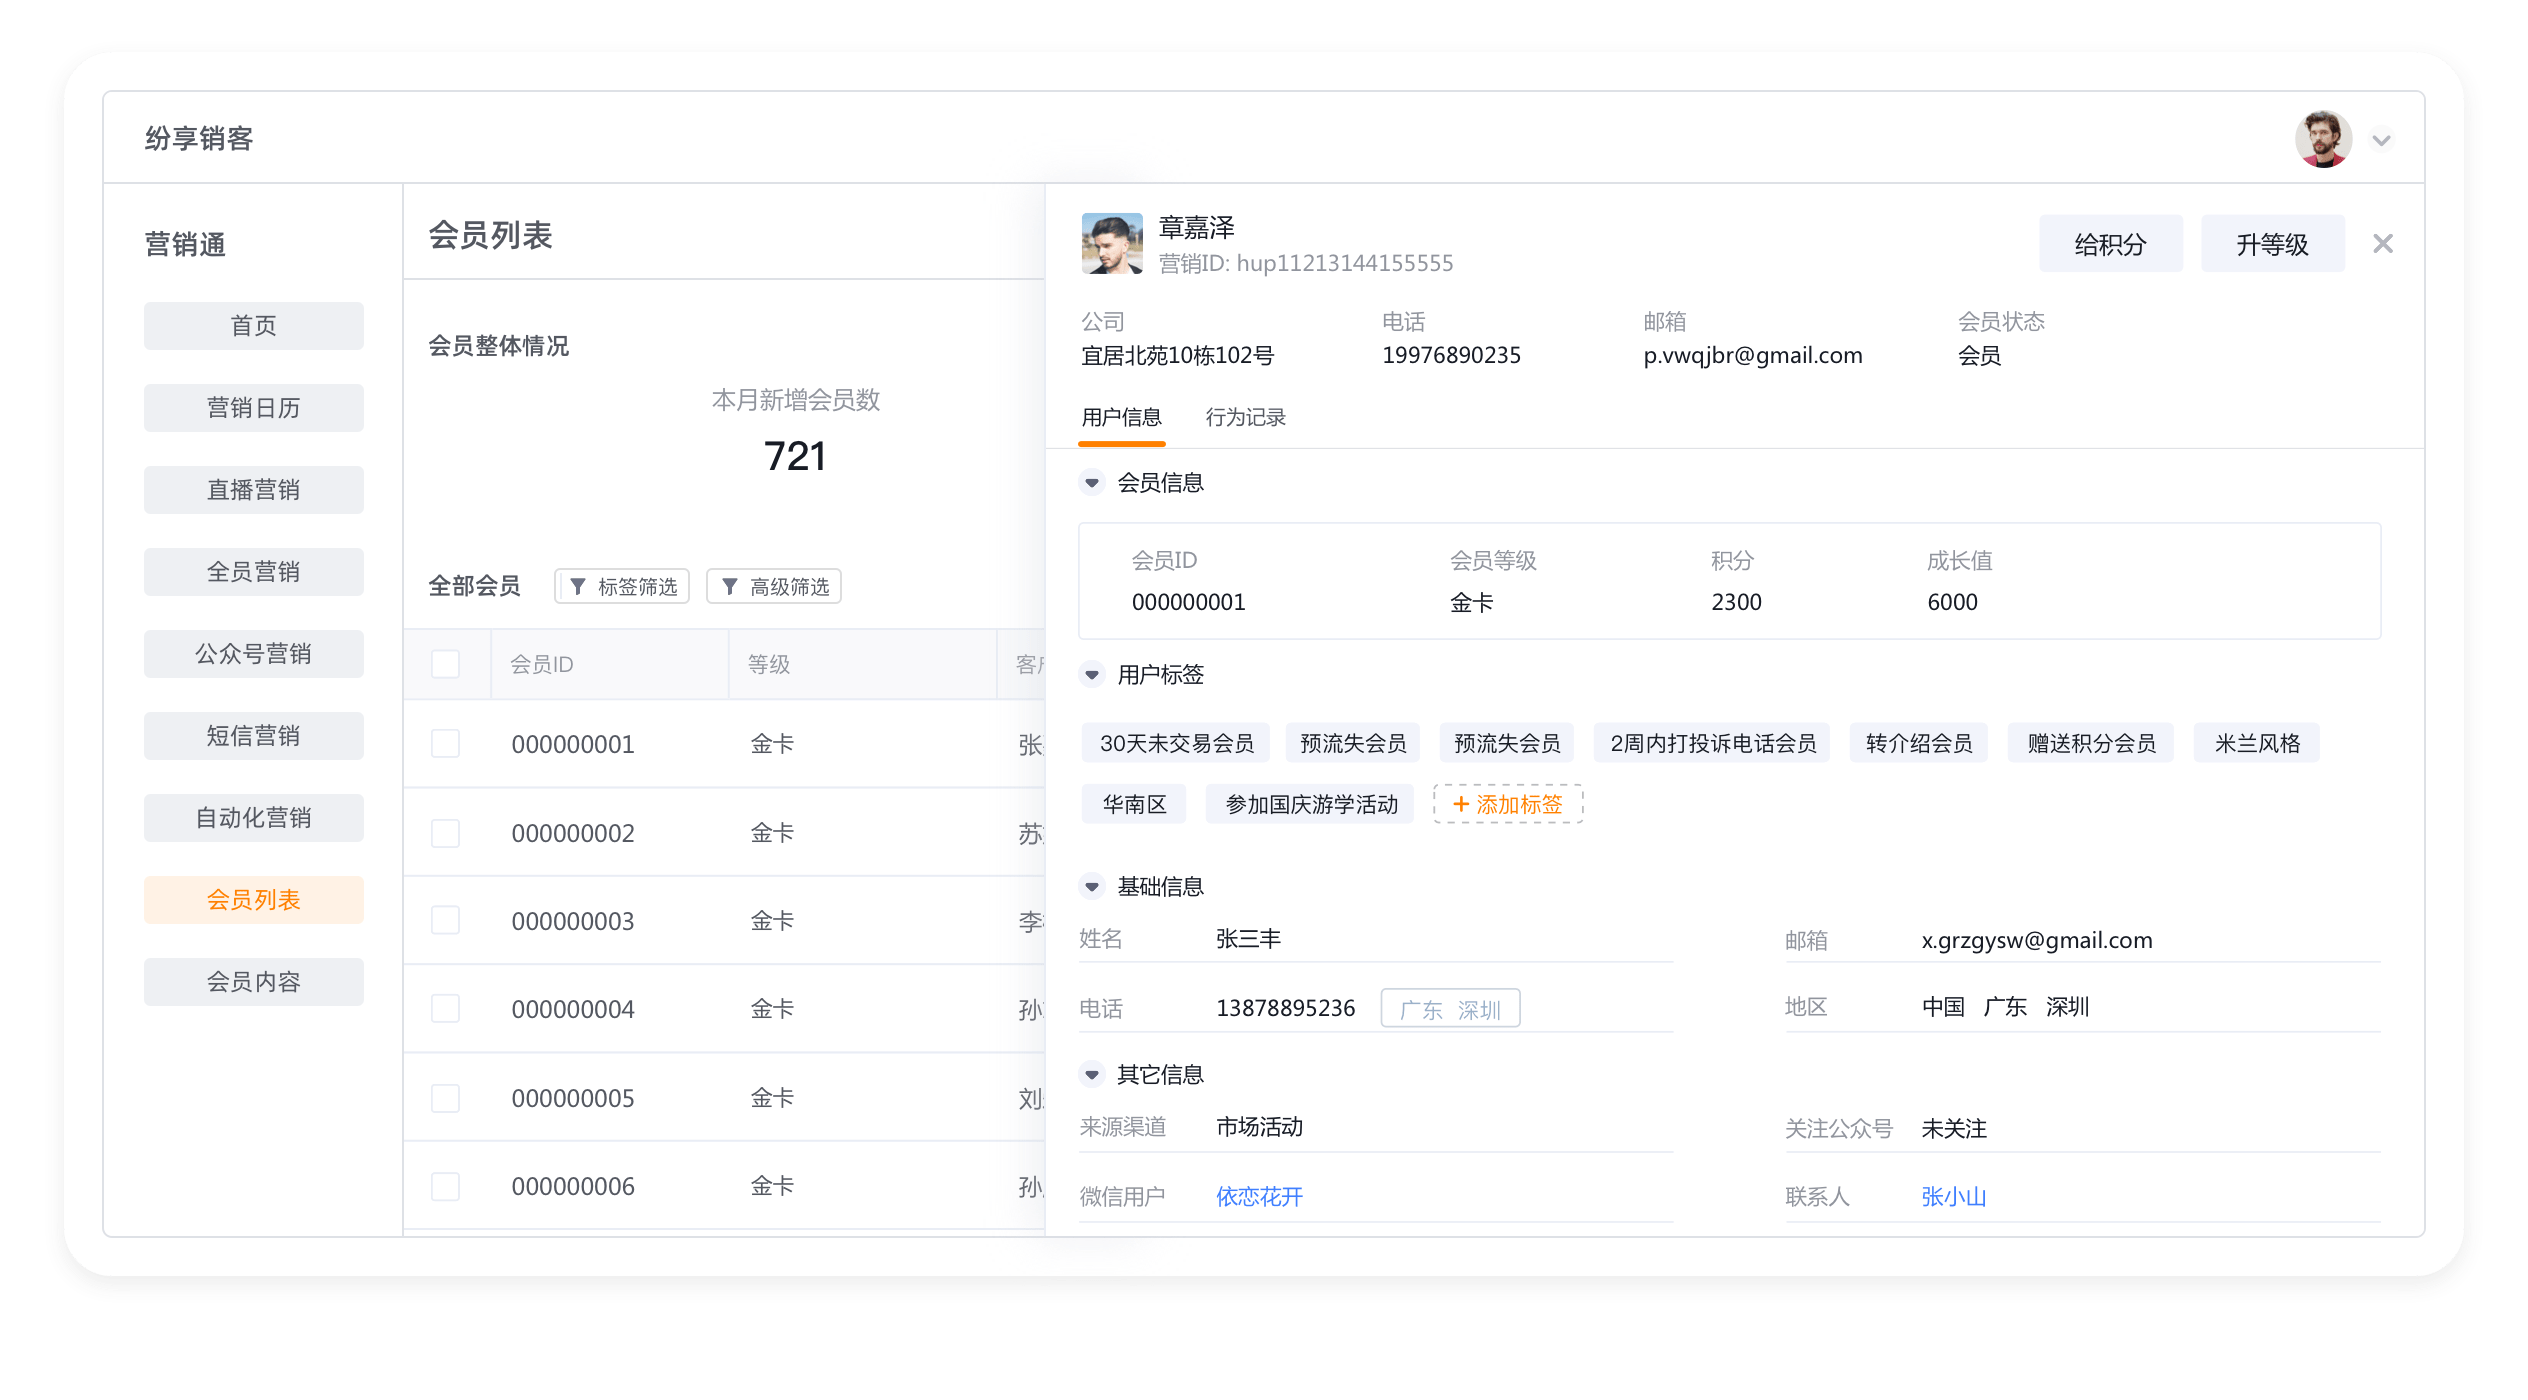Click 章嘉泽's profile photo

coord(1112,243)
